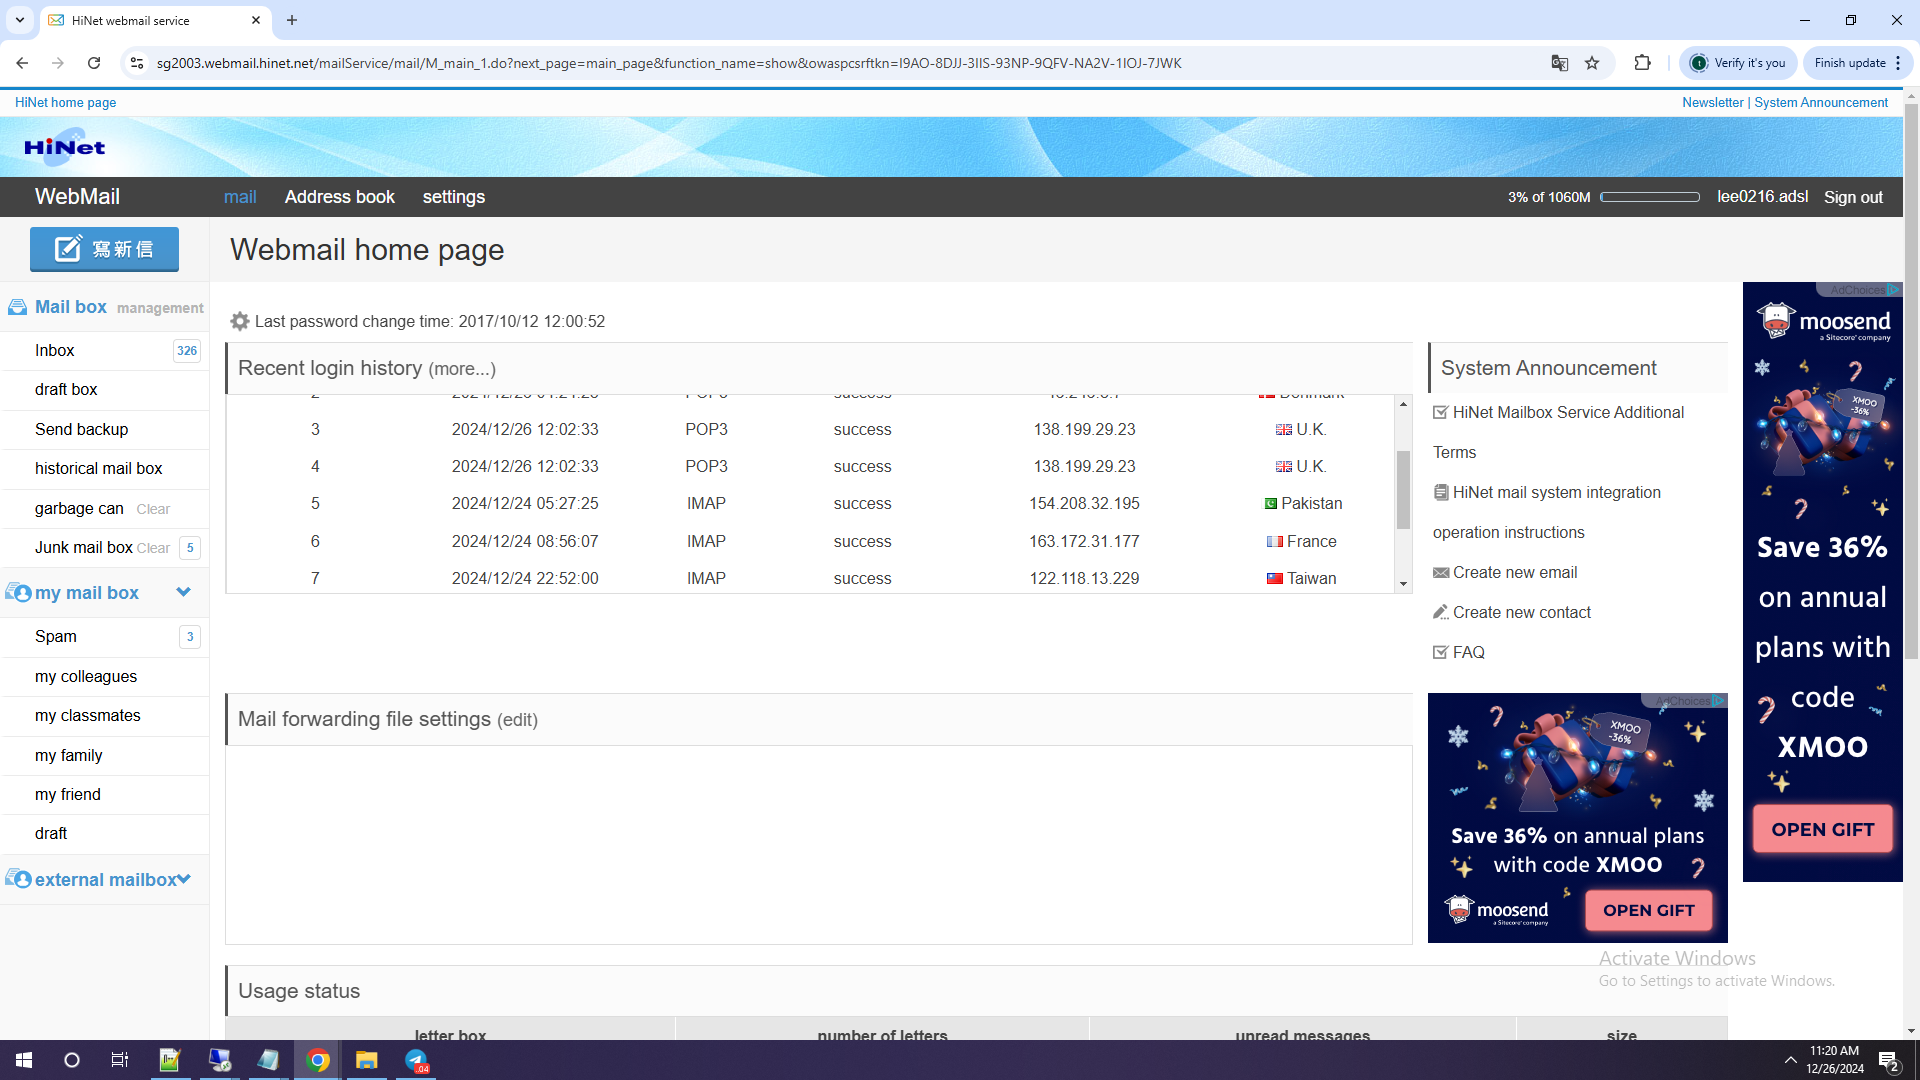Open the browser tab search dropdown
1920x1080 pixels.
point(19,20)
